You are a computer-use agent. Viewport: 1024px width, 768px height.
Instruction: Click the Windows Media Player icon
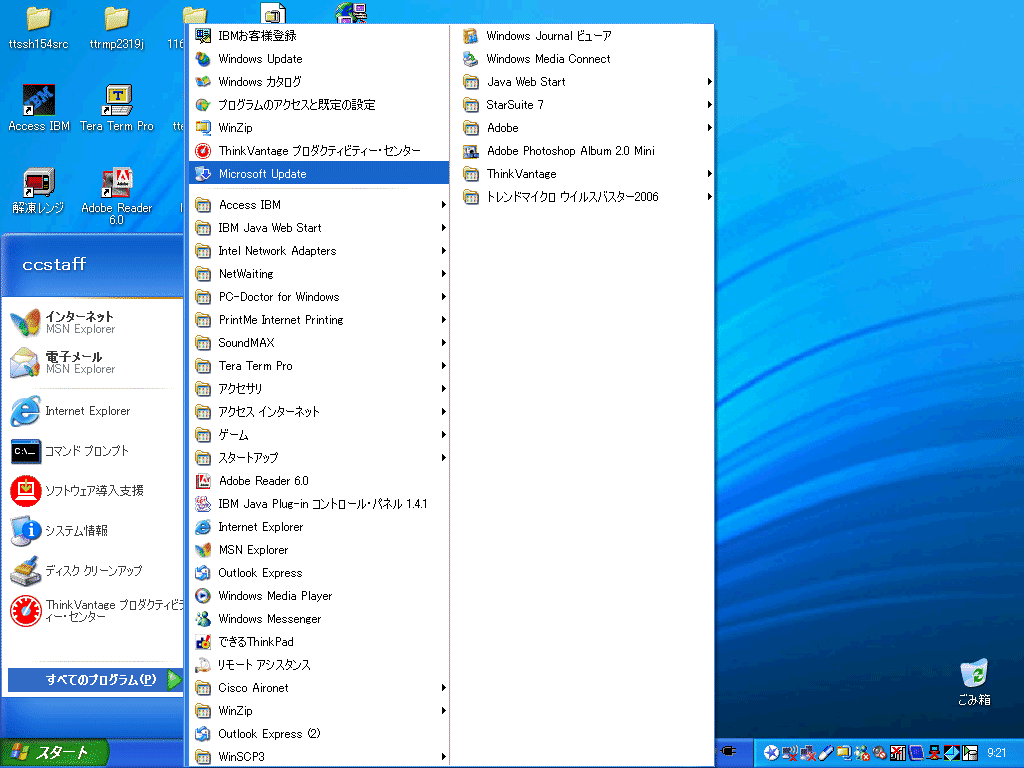click(x=203, y=596)
